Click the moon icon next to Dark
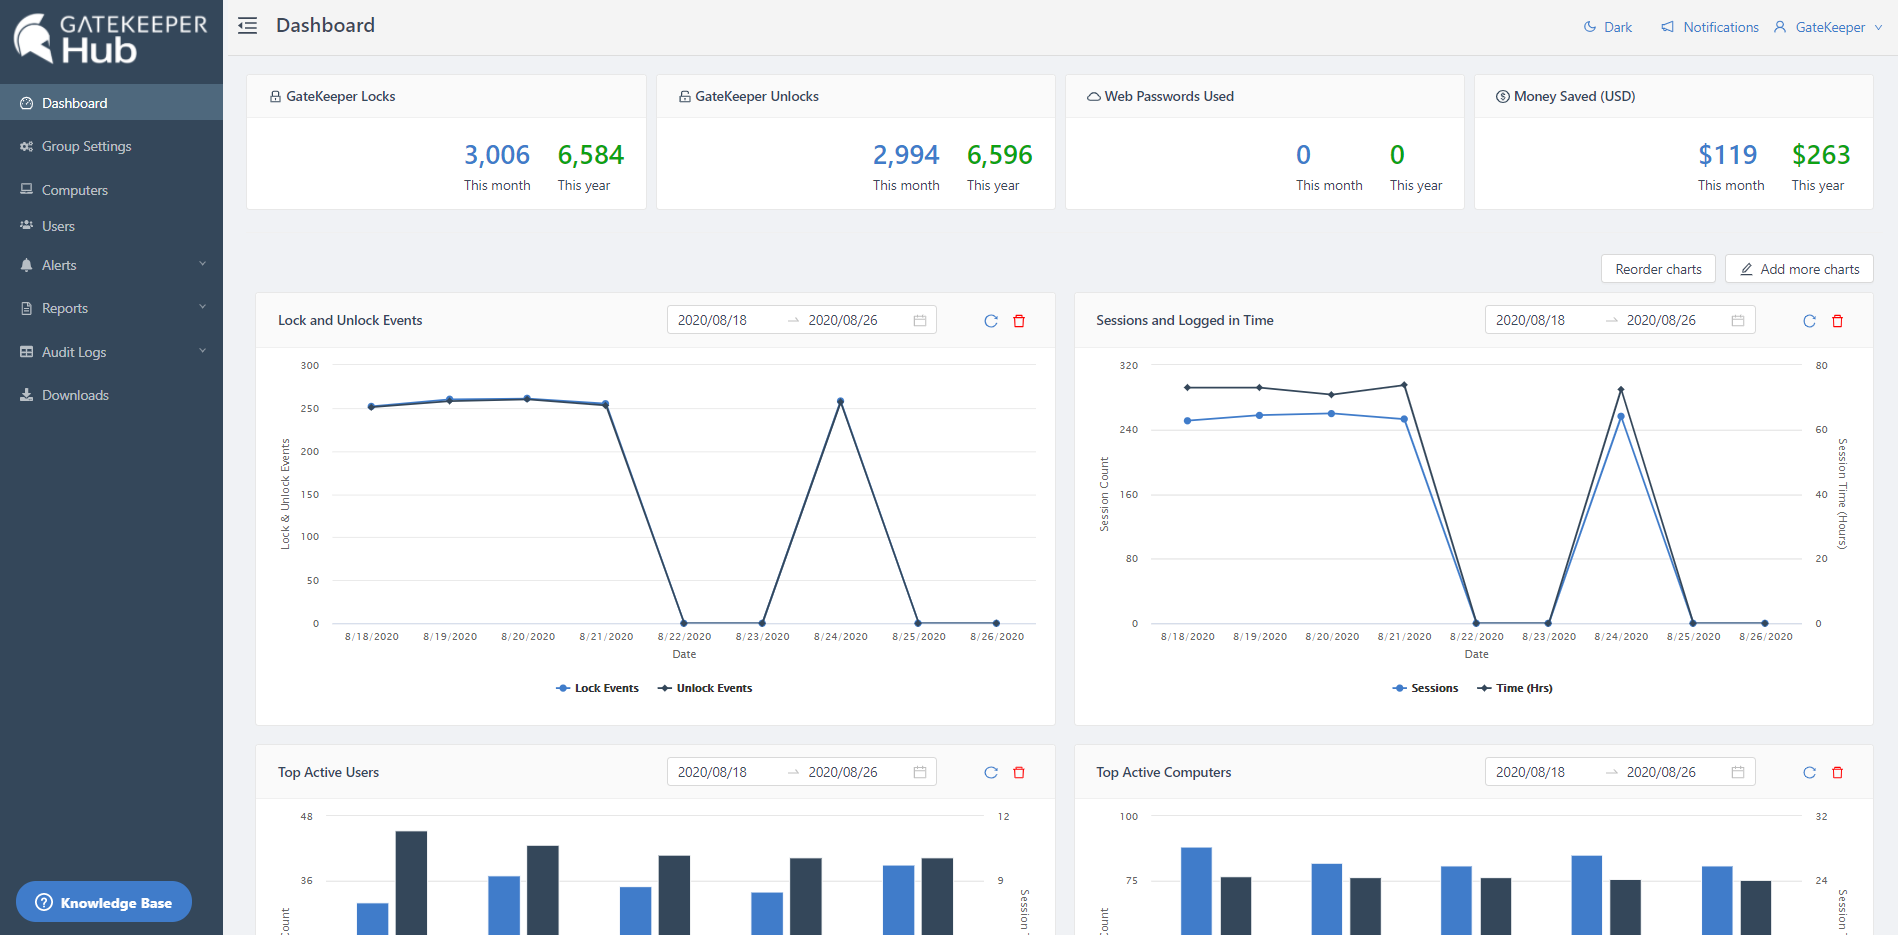1898x935 pixels. [x=1590, y=27]
